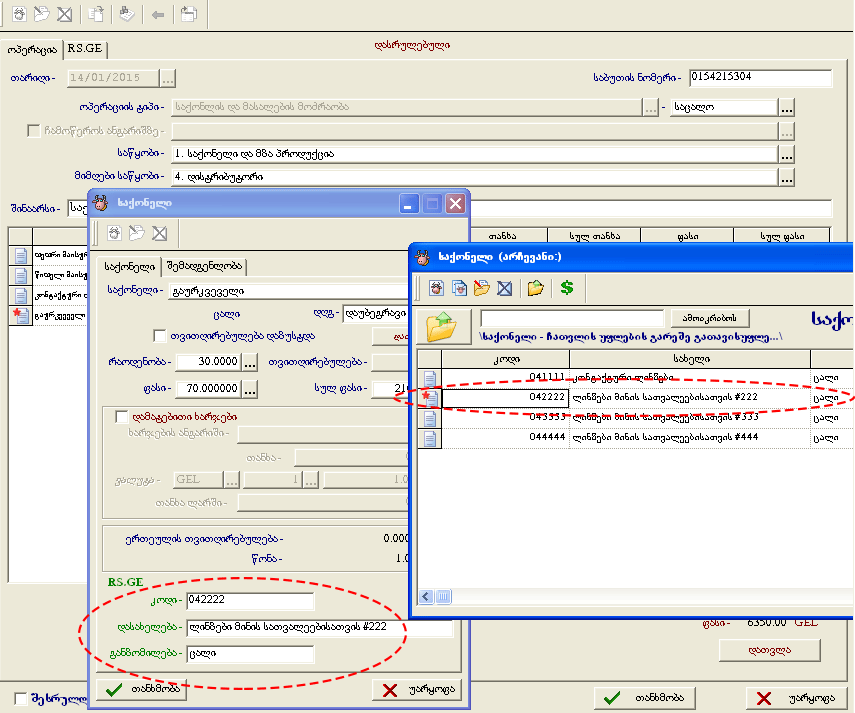The width and height of the screenshot is (855, 713).
Task: Select the code cell 043333
Action: pyautogui.click(x=505, y=418)
